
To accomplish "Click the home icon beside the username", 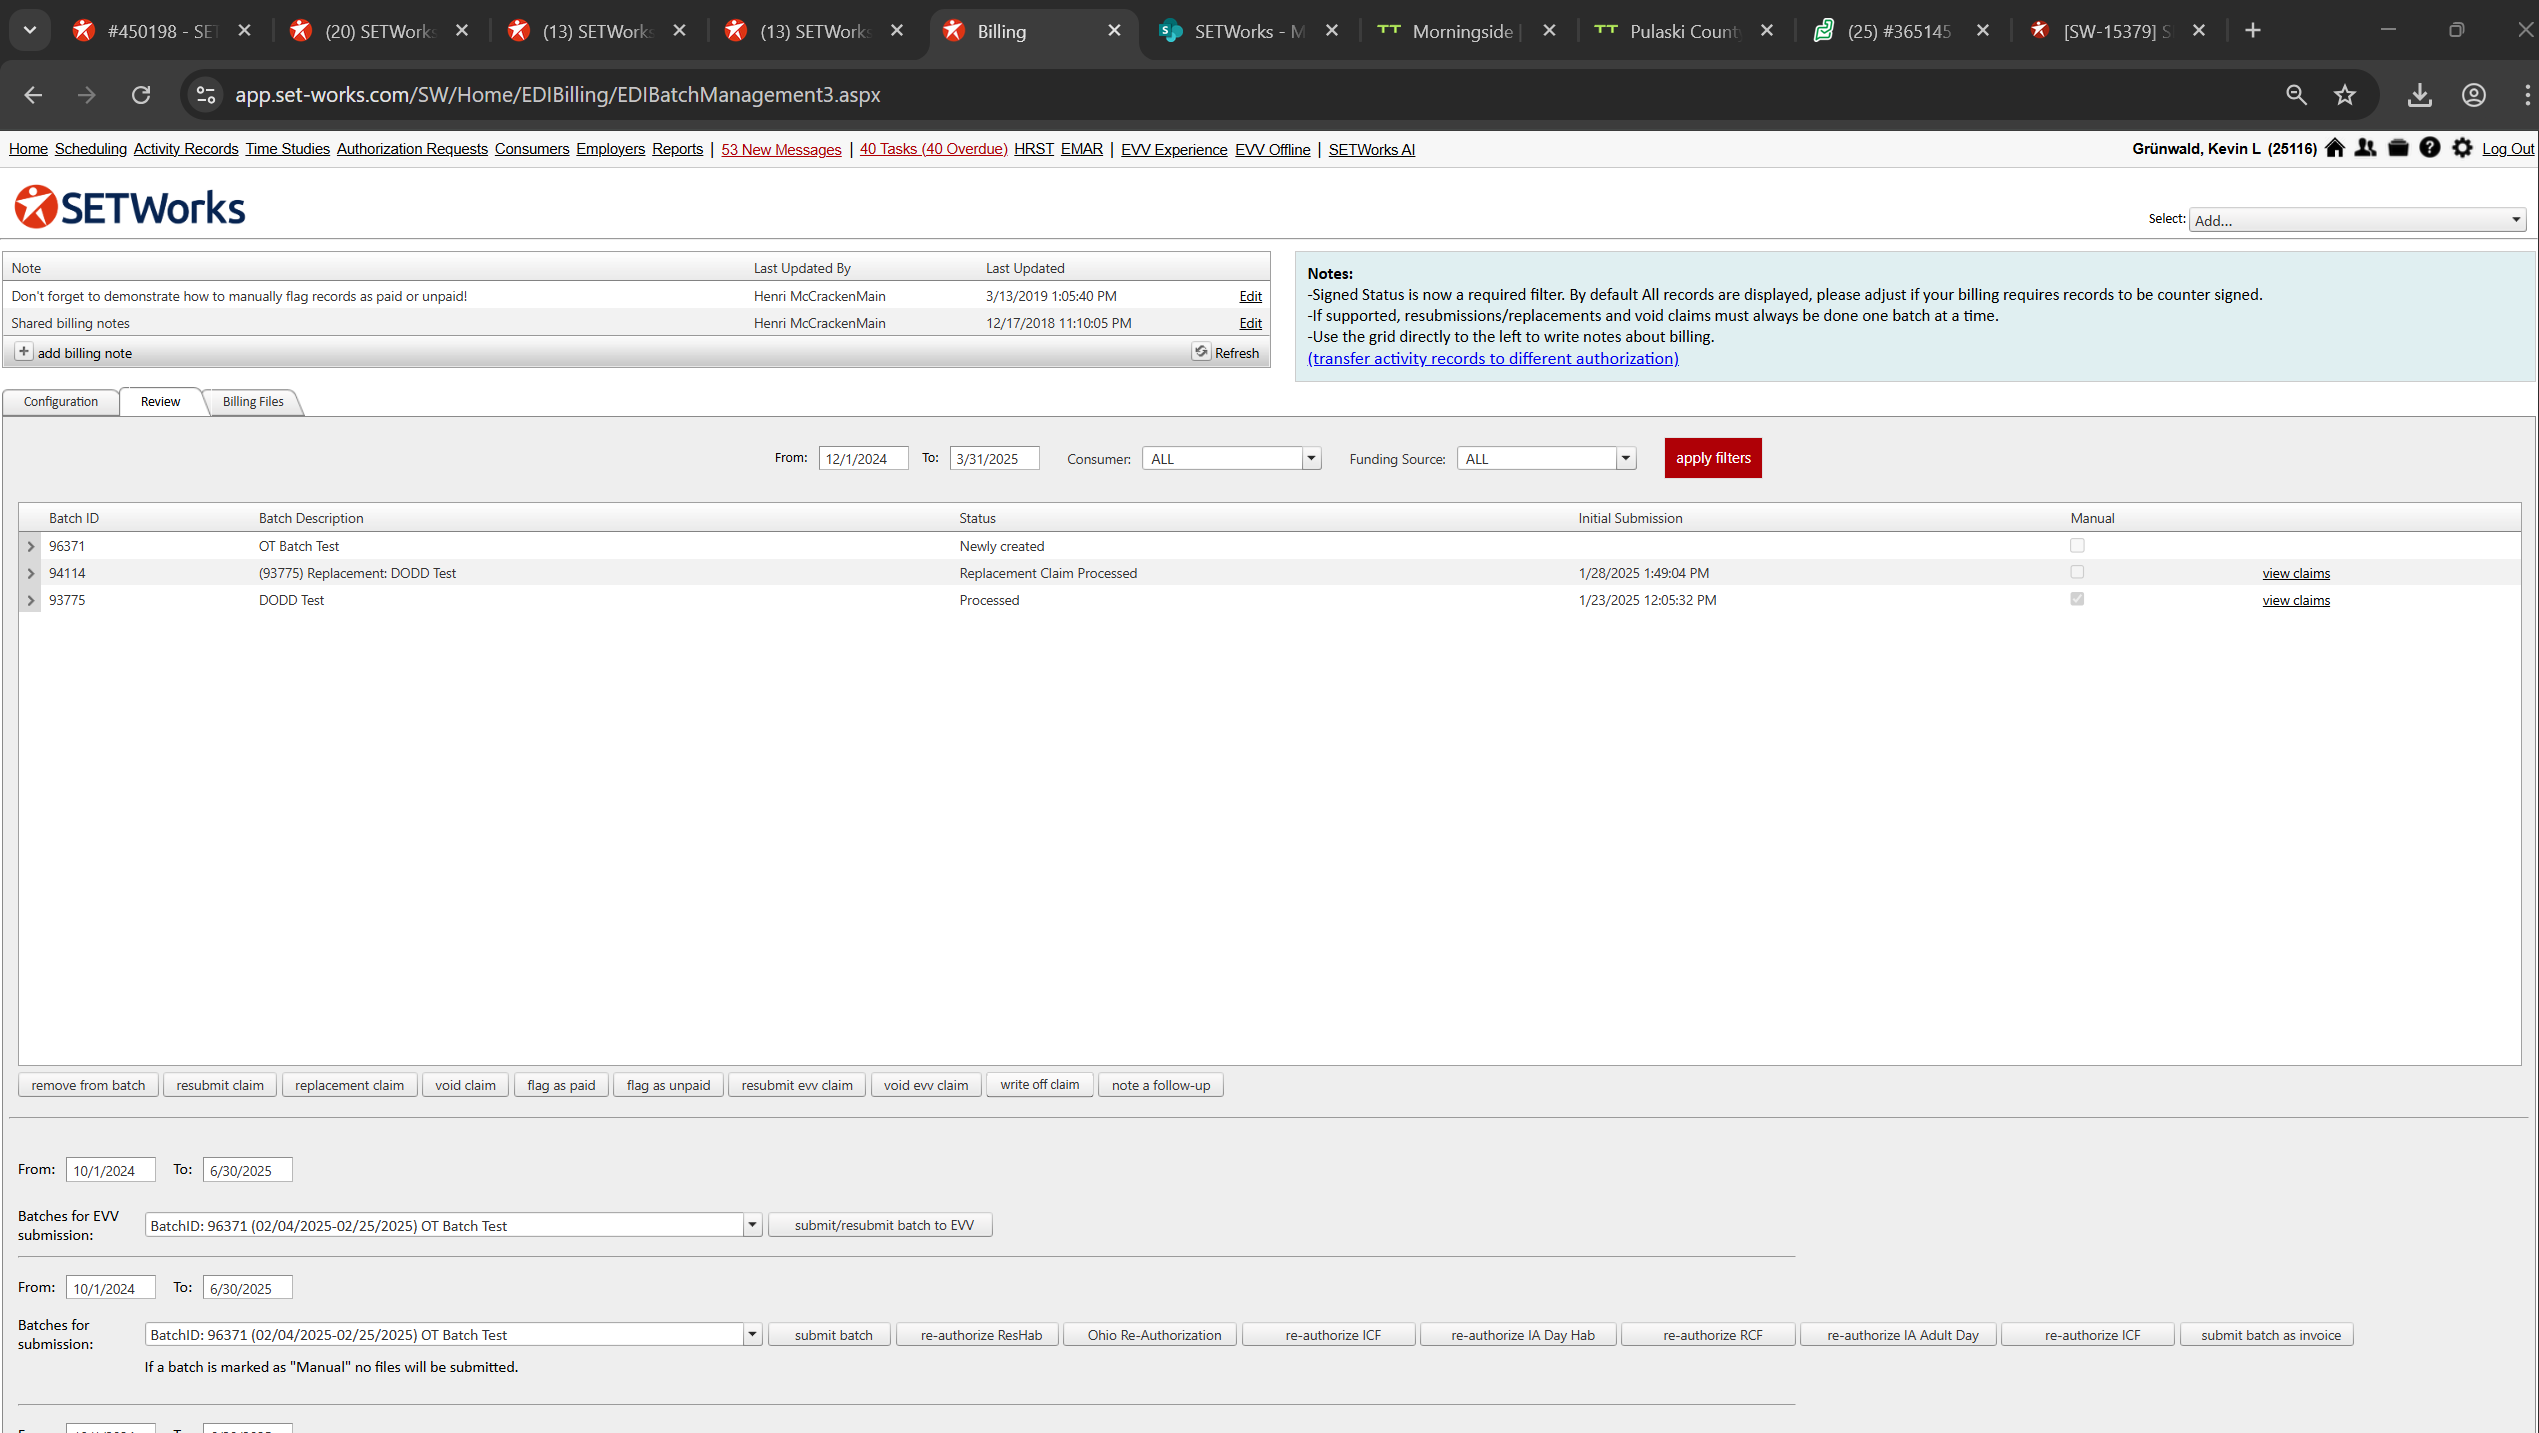I will pos(2335,148).
